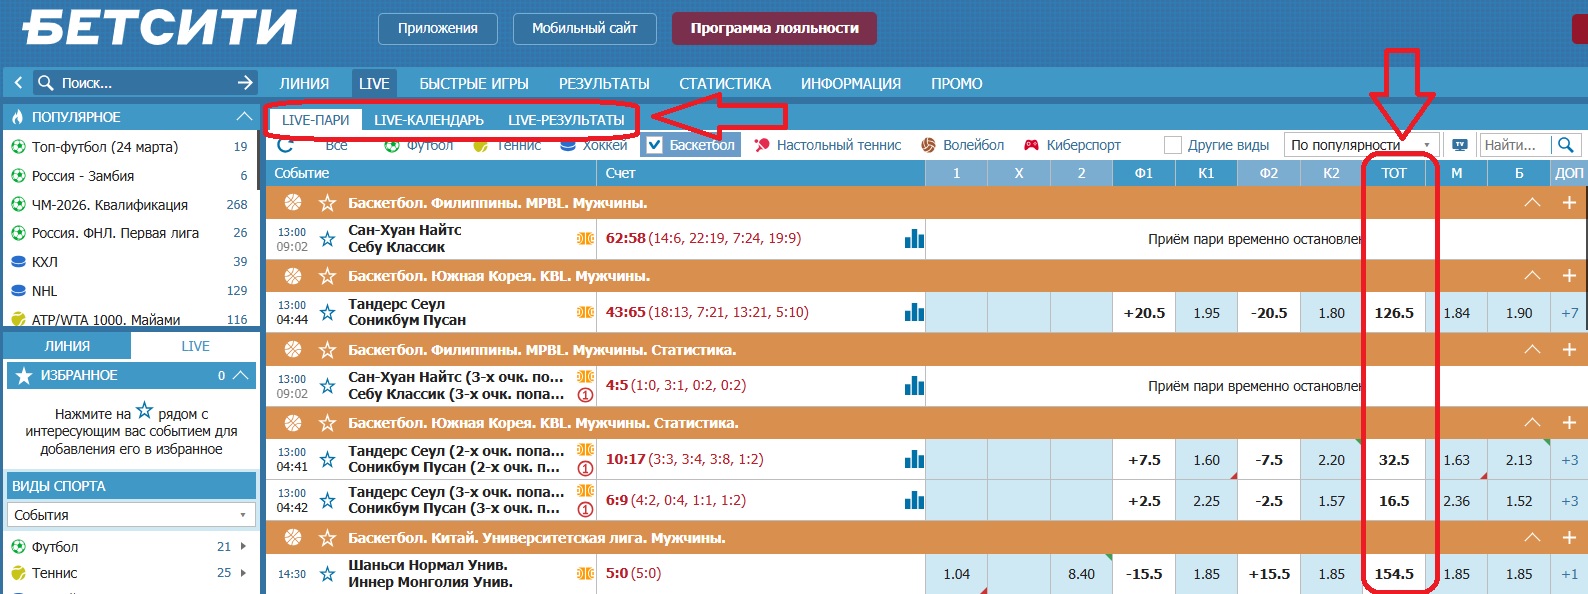Click the live stream icon for 62:58 match
This screenshot has width=1588, height=594.
tap(585, 238)
